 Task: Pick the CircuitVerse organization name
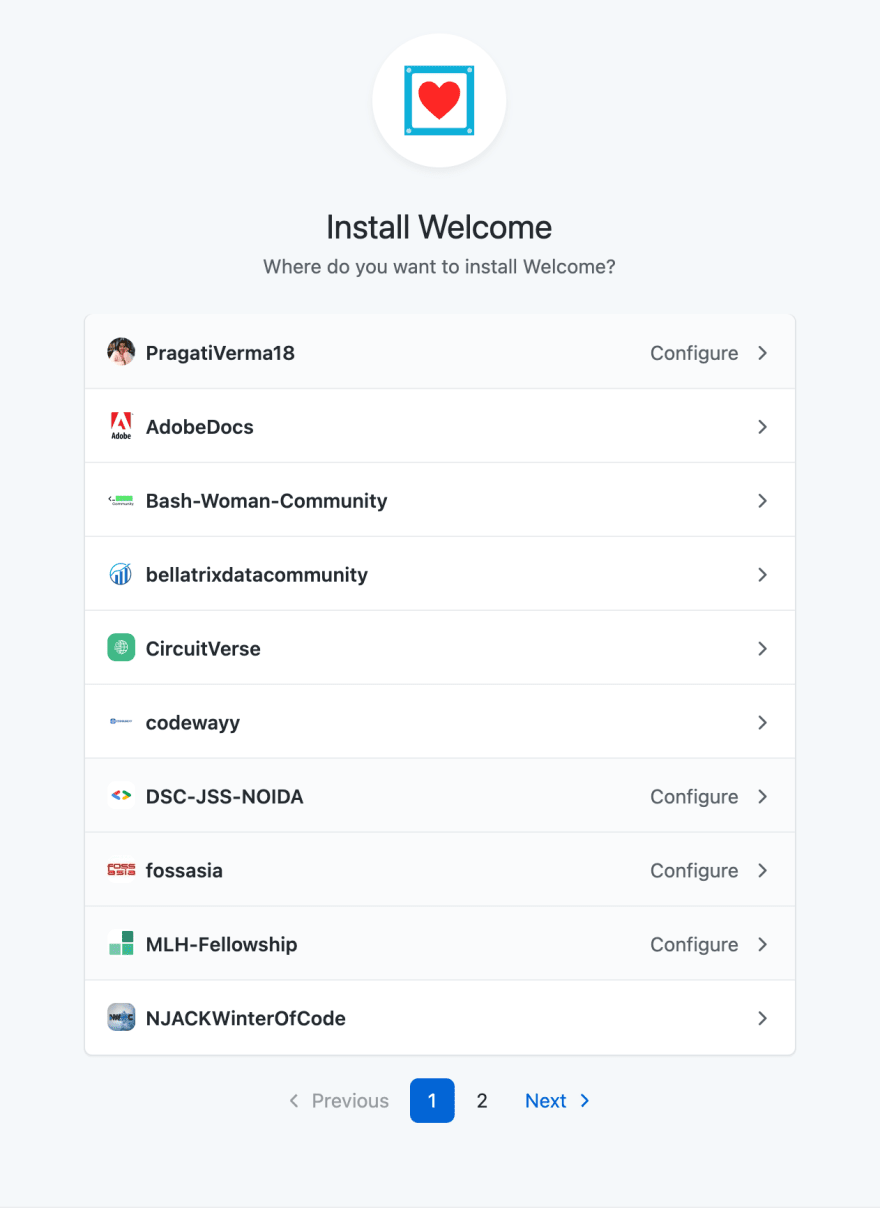coord(203,649)
